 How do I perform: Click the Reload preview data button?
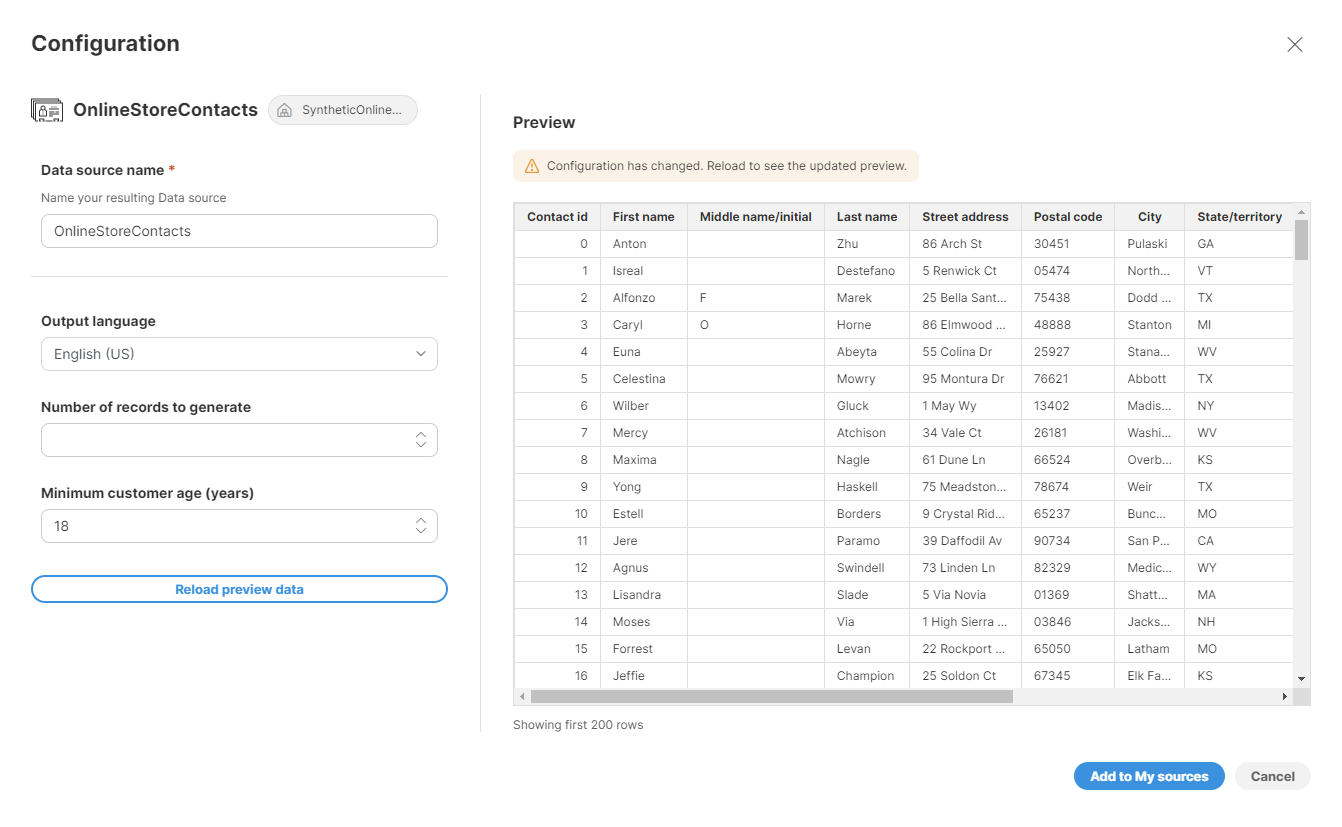click(x=239, y=589)
